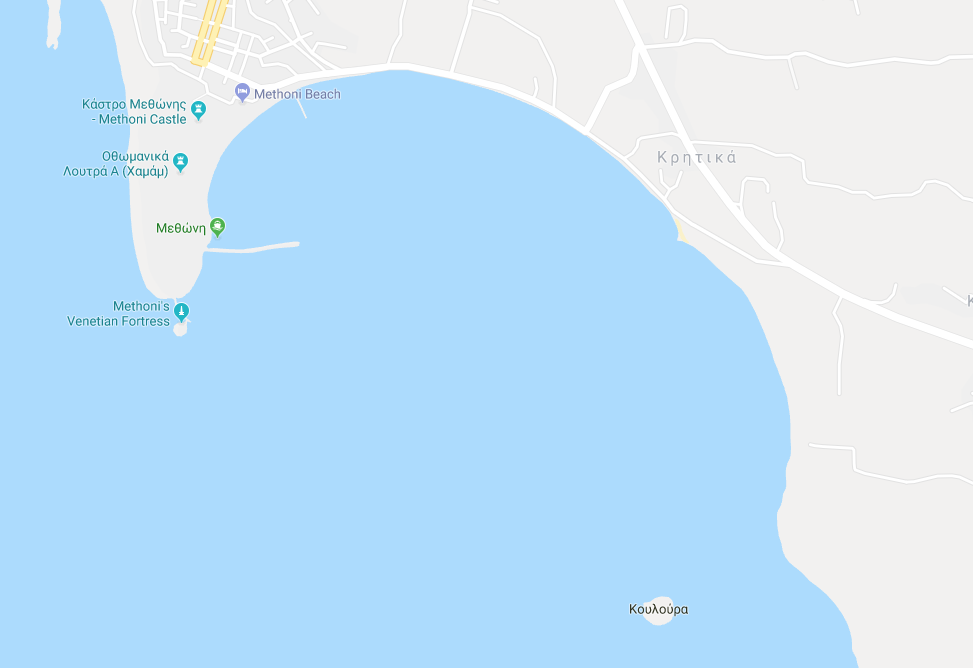This screenshot has width=973, height=668.
Task: Click Methoni's Venetian Fortress monument icon
Action: (x=181, y=311)
